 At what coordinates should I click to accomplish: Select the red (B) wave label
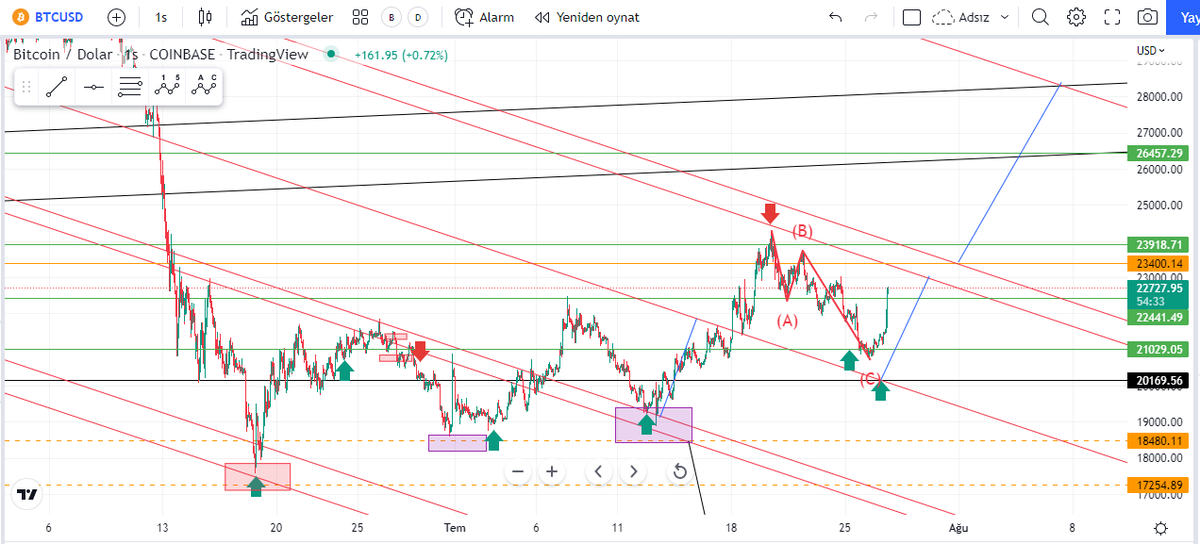point(802,231)
